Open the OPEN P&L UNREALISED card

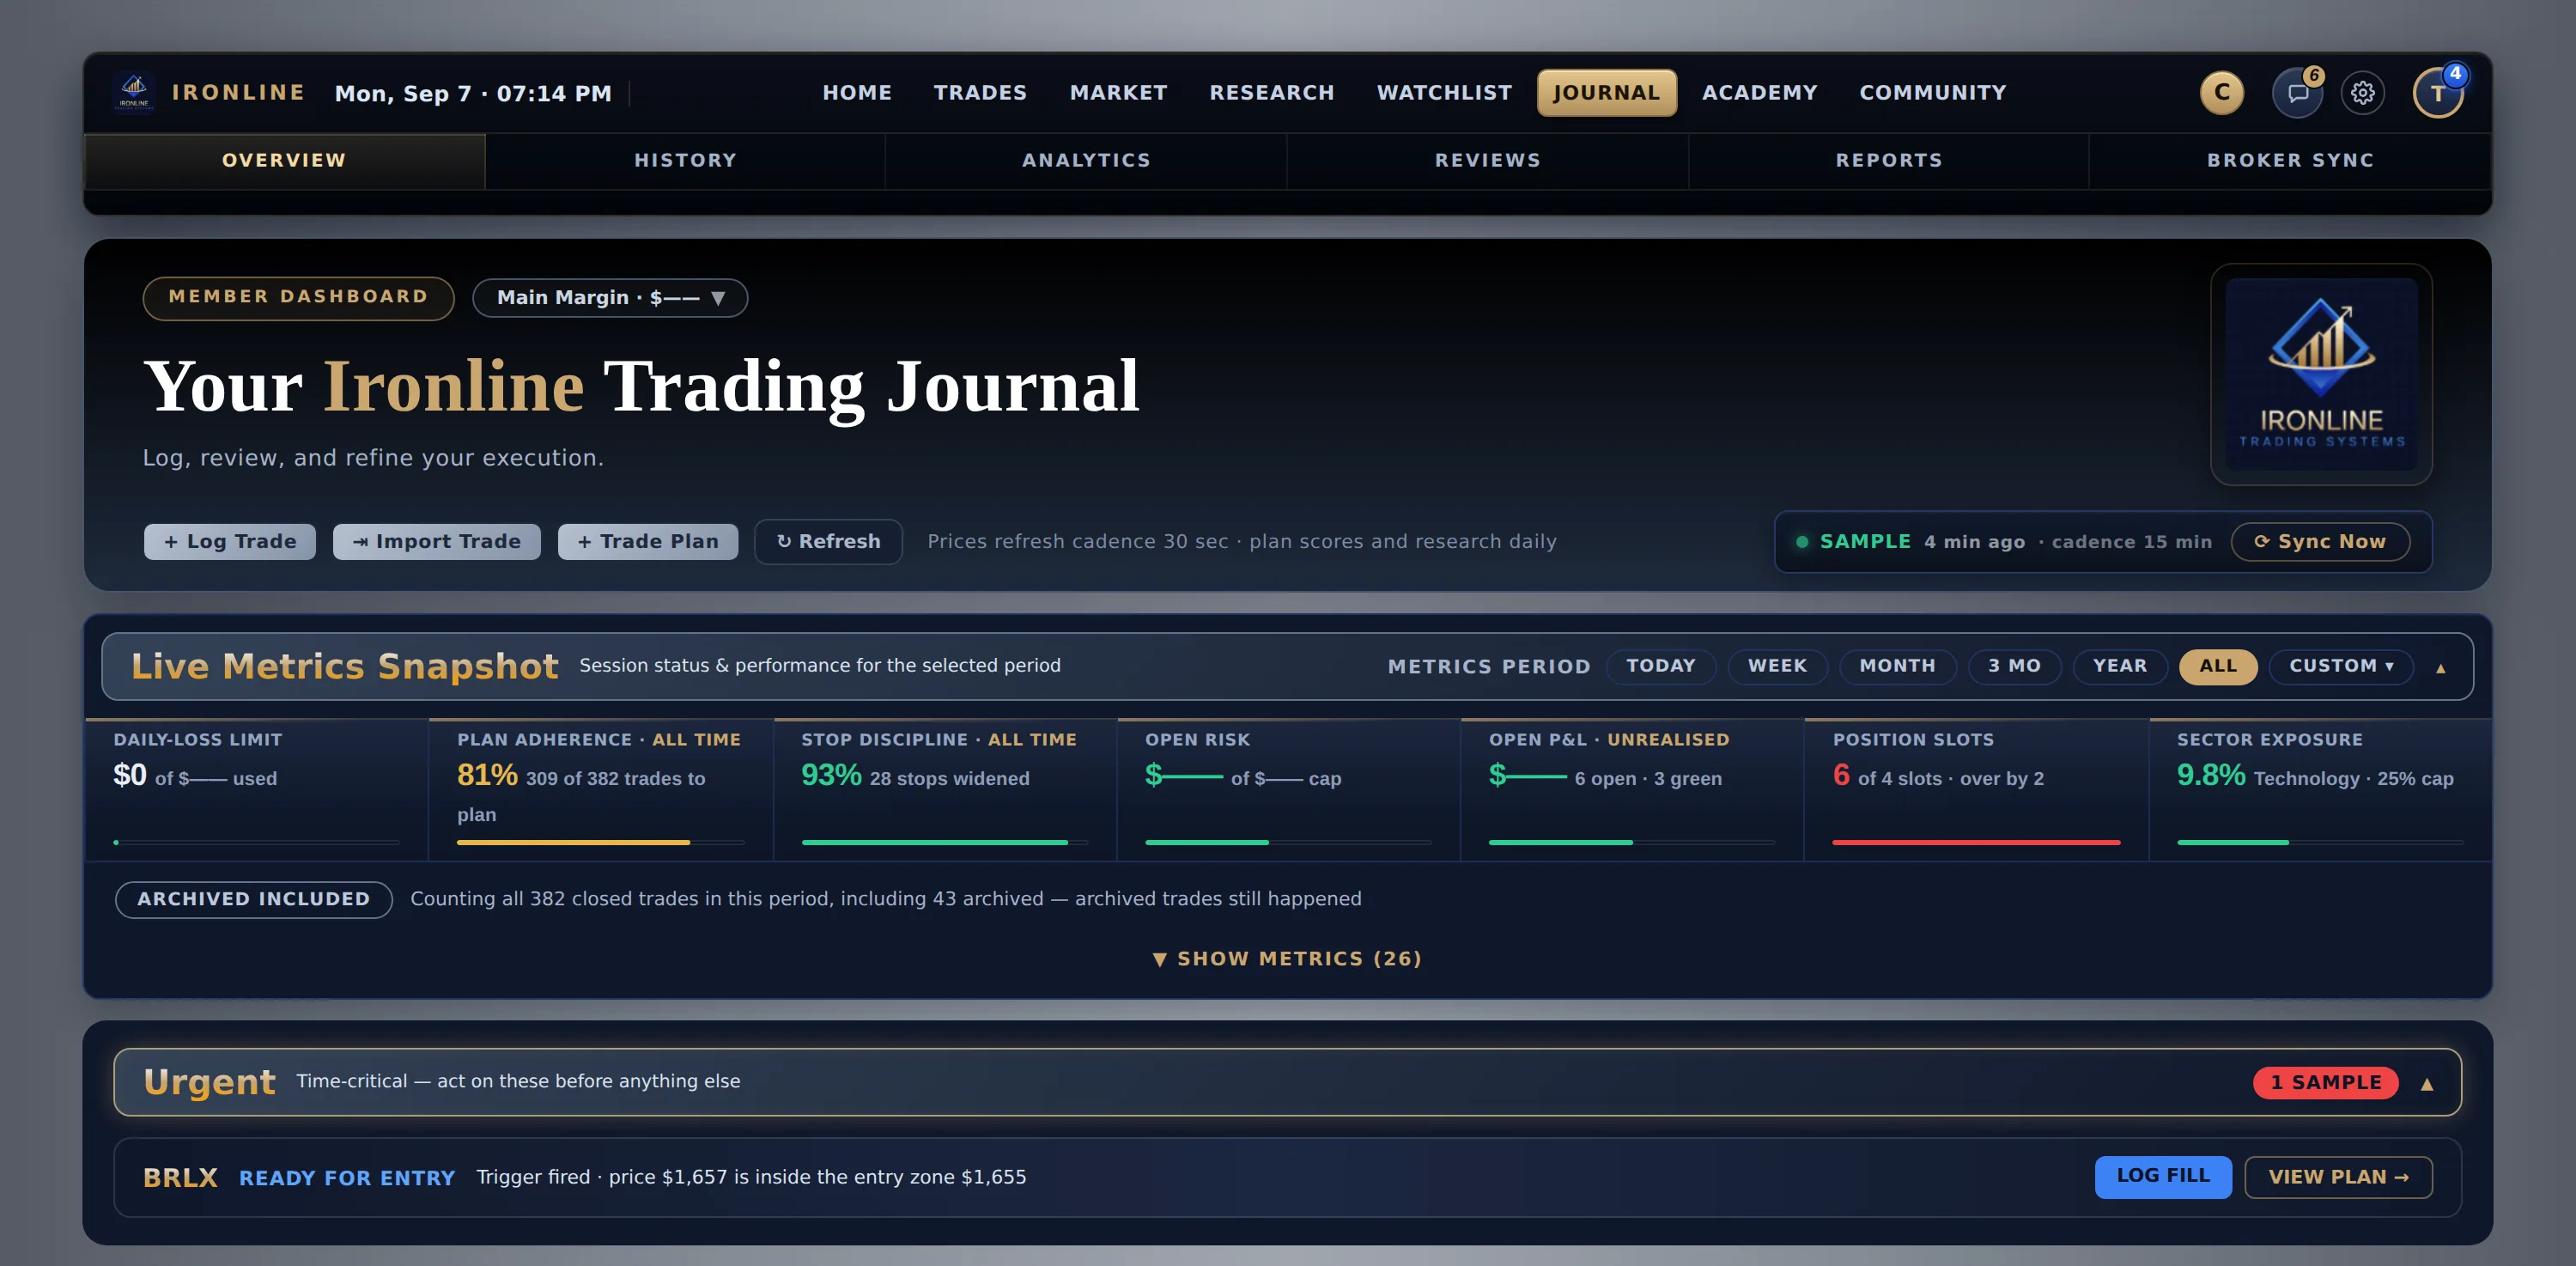(x=1632, y=790)
